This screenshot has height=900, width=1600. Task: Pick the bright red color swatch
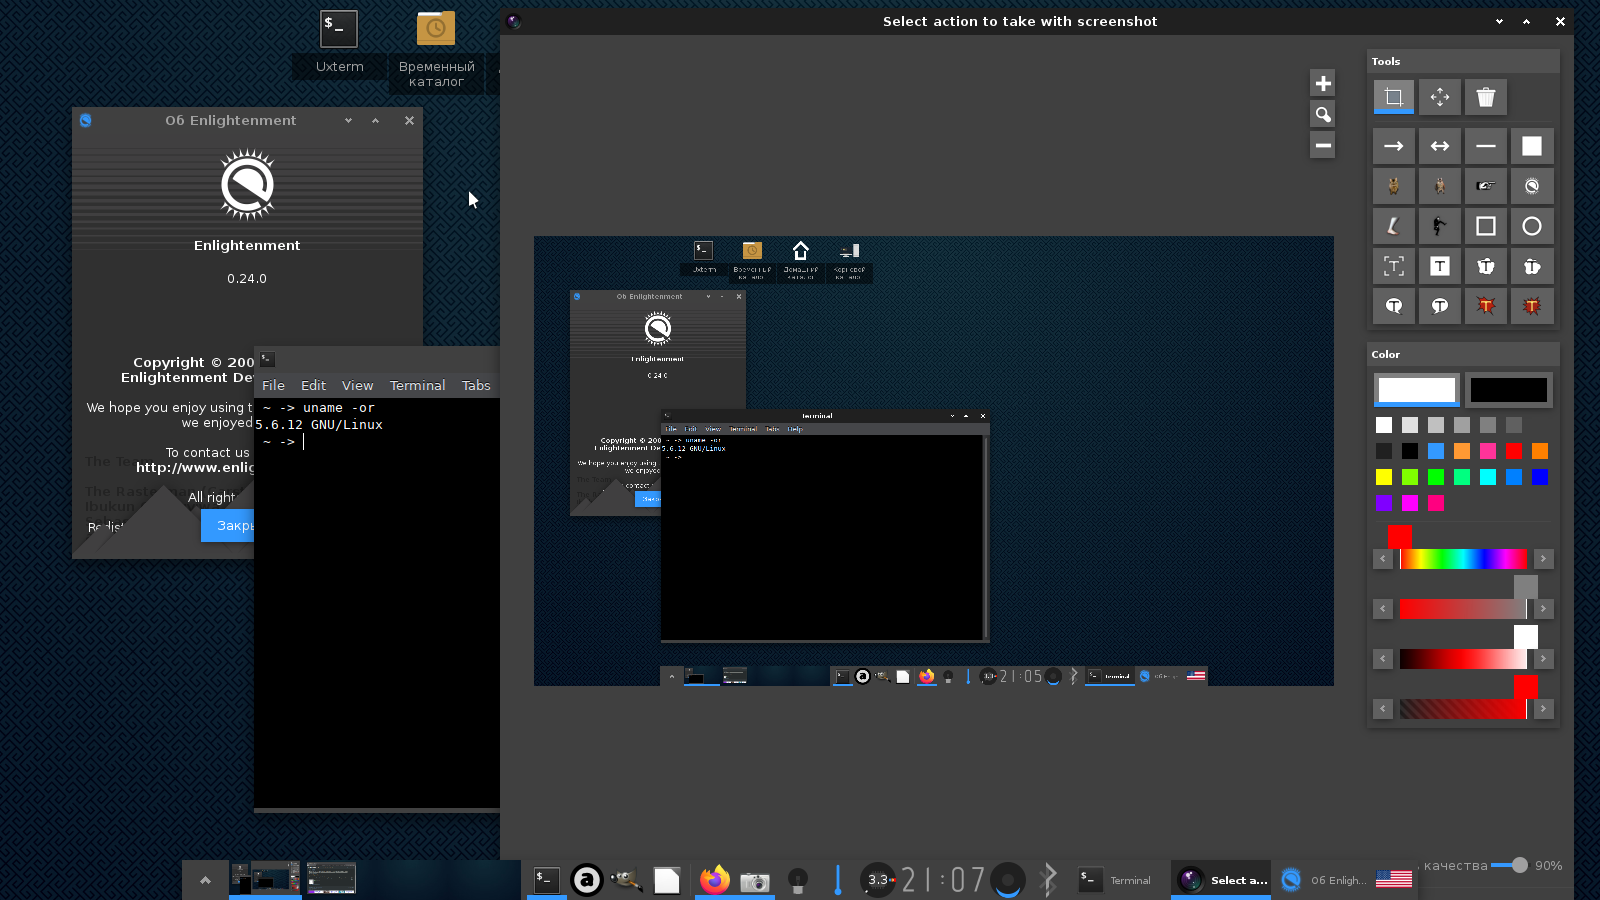point(1513,451)
